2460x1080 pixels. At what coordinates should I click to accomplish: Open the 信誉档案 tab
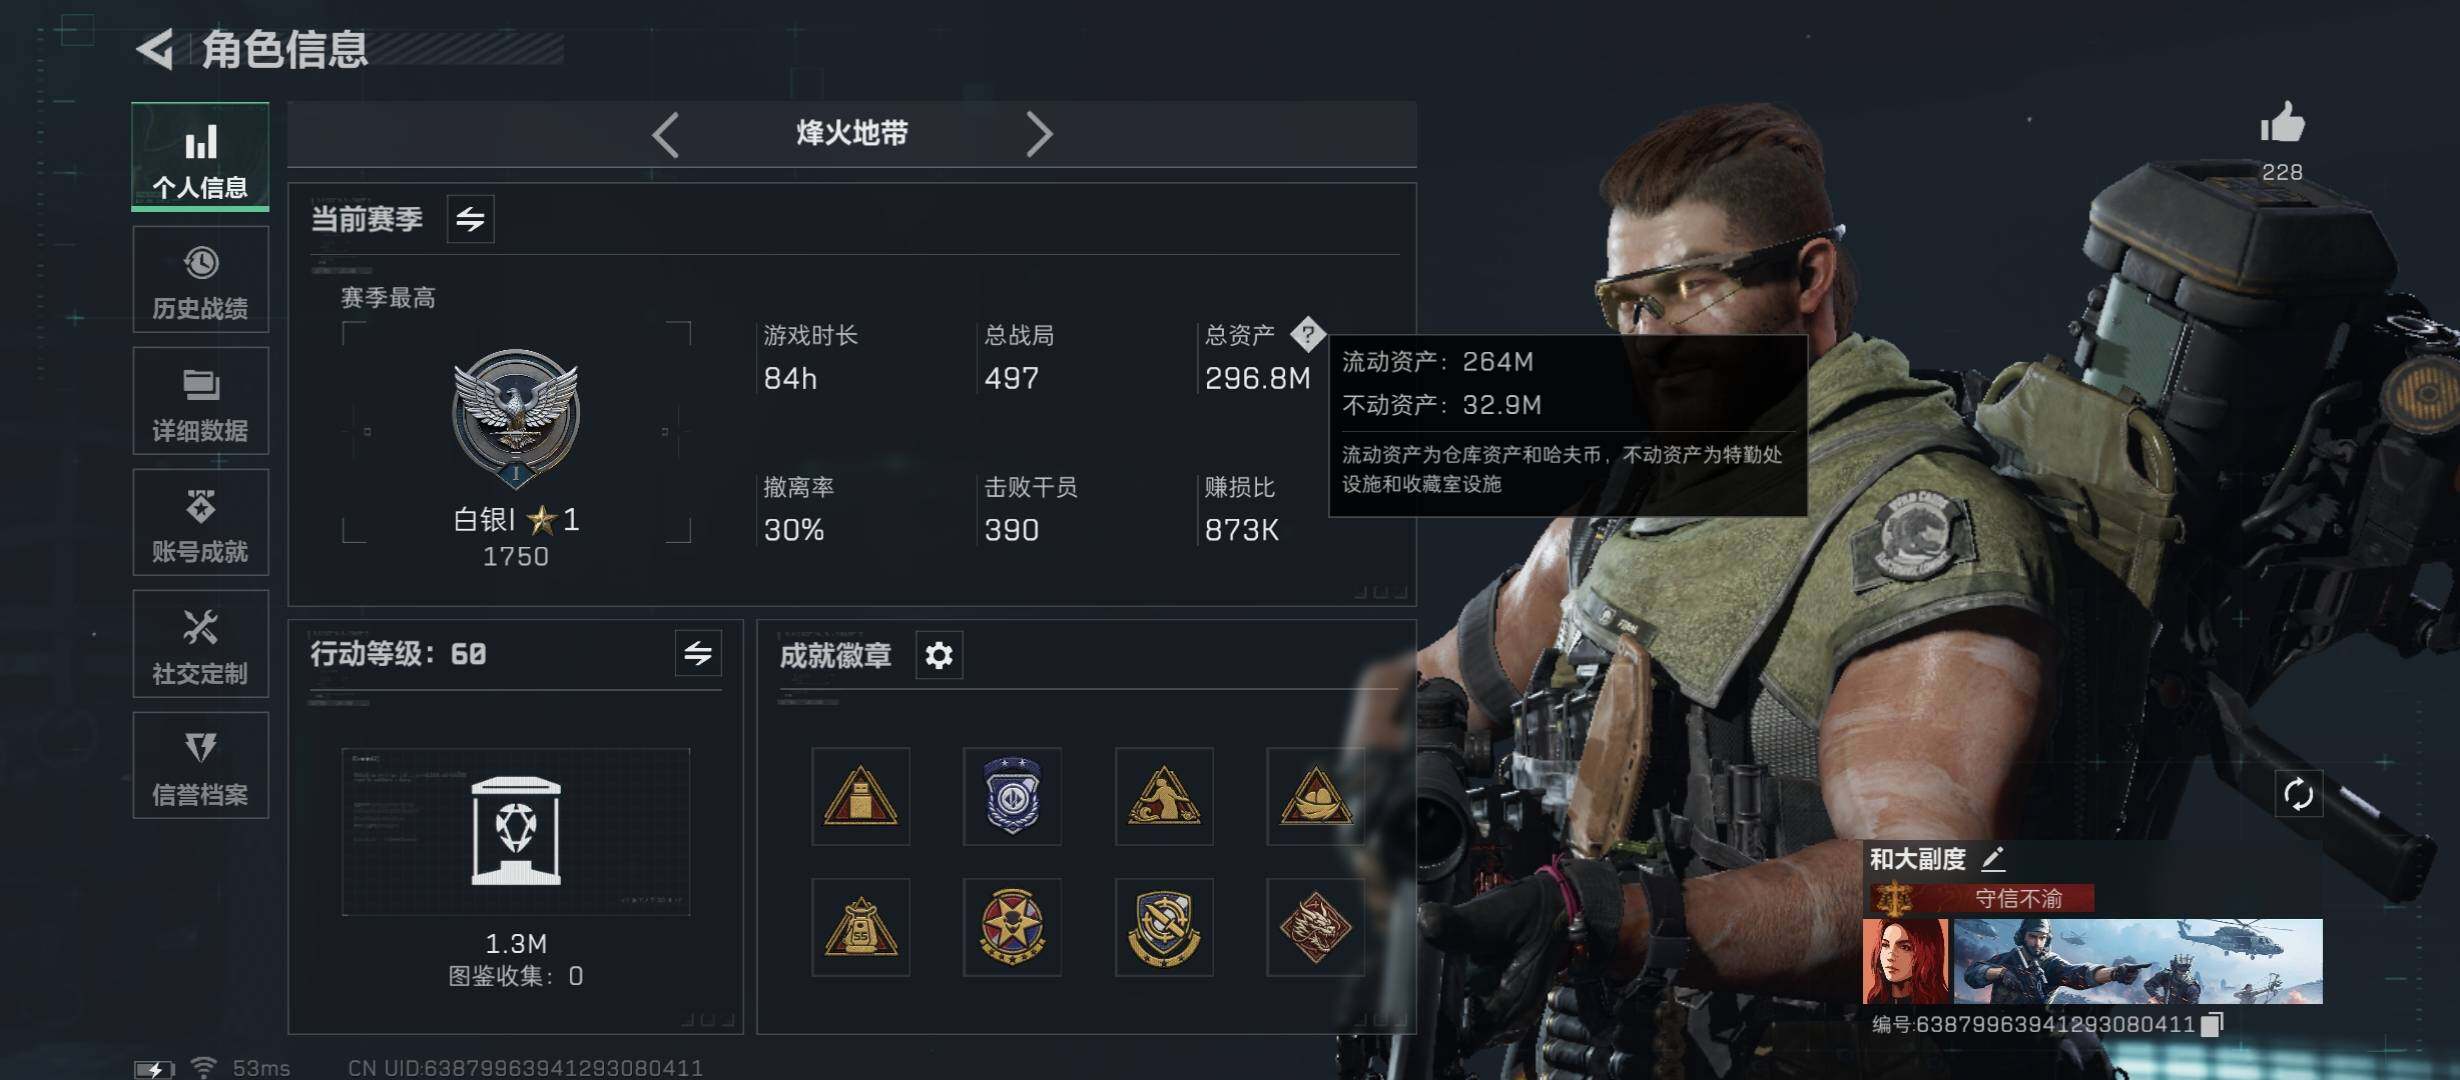click(200, 765)
